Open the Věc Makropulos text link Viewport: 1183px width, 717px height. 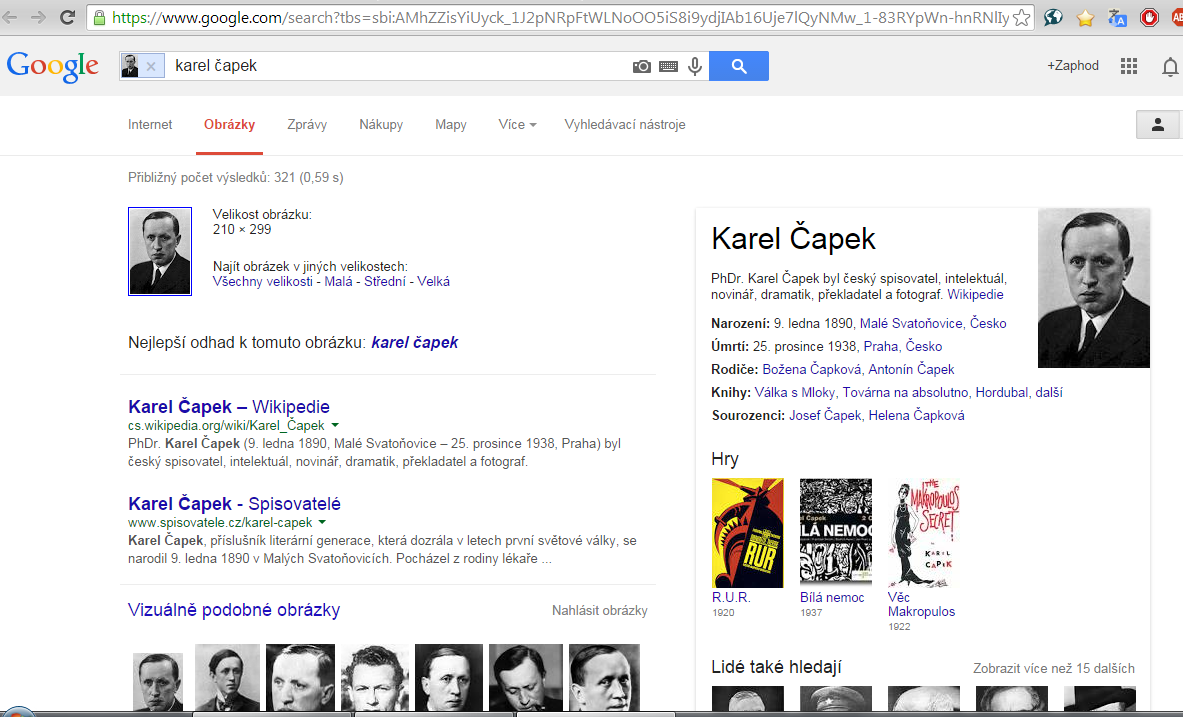(921, 605)
